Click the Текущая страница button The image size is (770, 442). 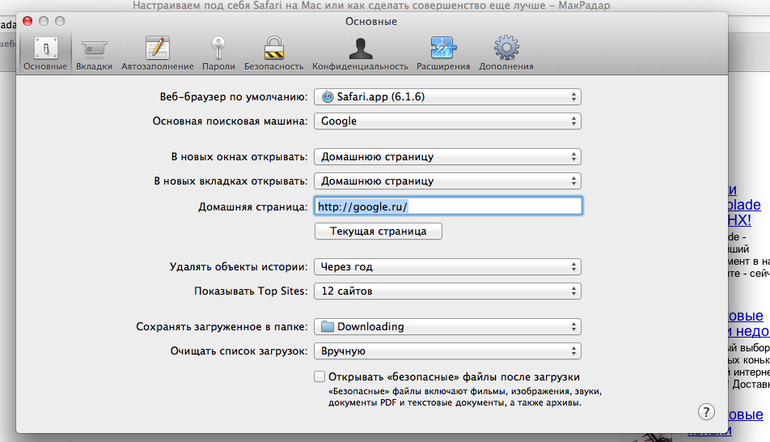(378, 231)
